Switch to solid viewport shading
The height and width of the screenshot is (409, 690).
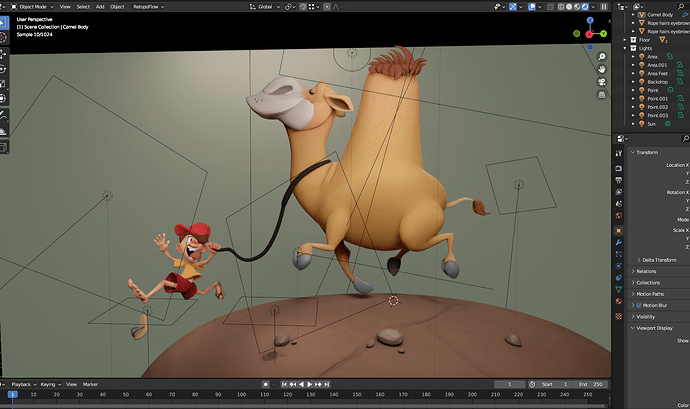point(569,7)
